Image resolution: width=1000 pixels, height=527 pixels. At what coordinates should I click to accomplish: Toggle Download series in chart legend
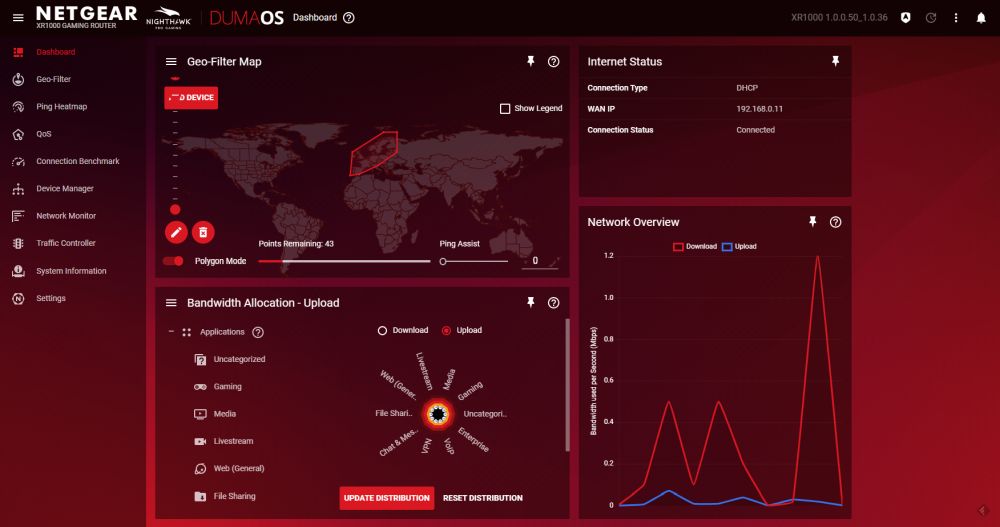pos(695,246)
